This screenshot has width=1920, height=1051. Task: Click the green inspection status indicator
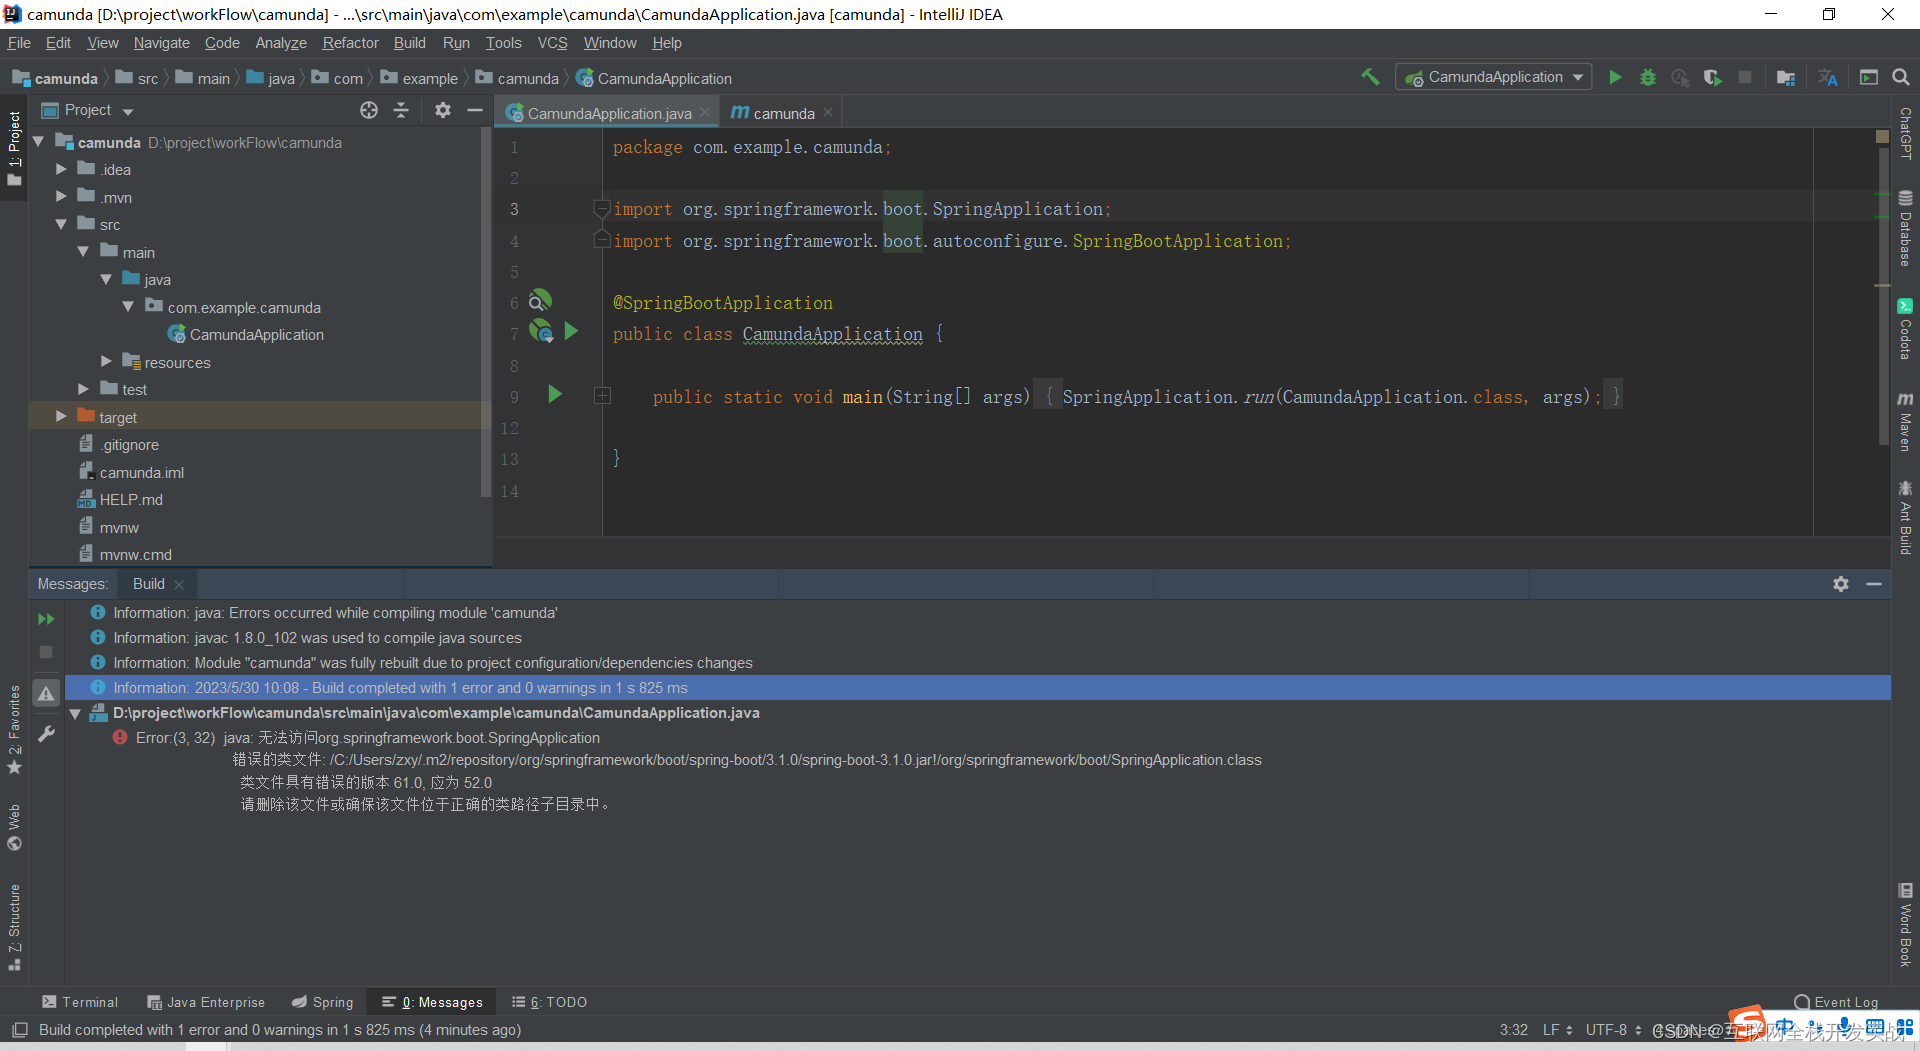1883,137
